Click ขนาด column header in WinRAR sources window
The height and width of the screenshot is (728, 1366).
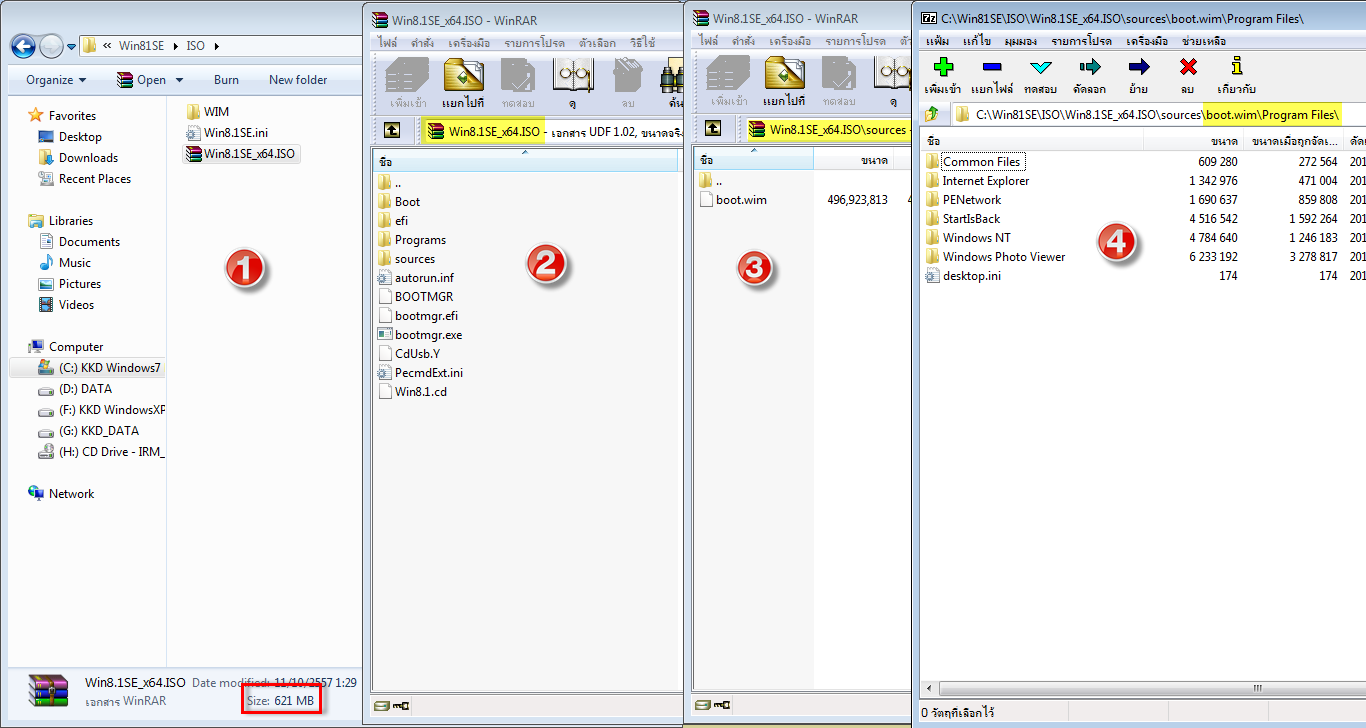[x=852, y=160]
